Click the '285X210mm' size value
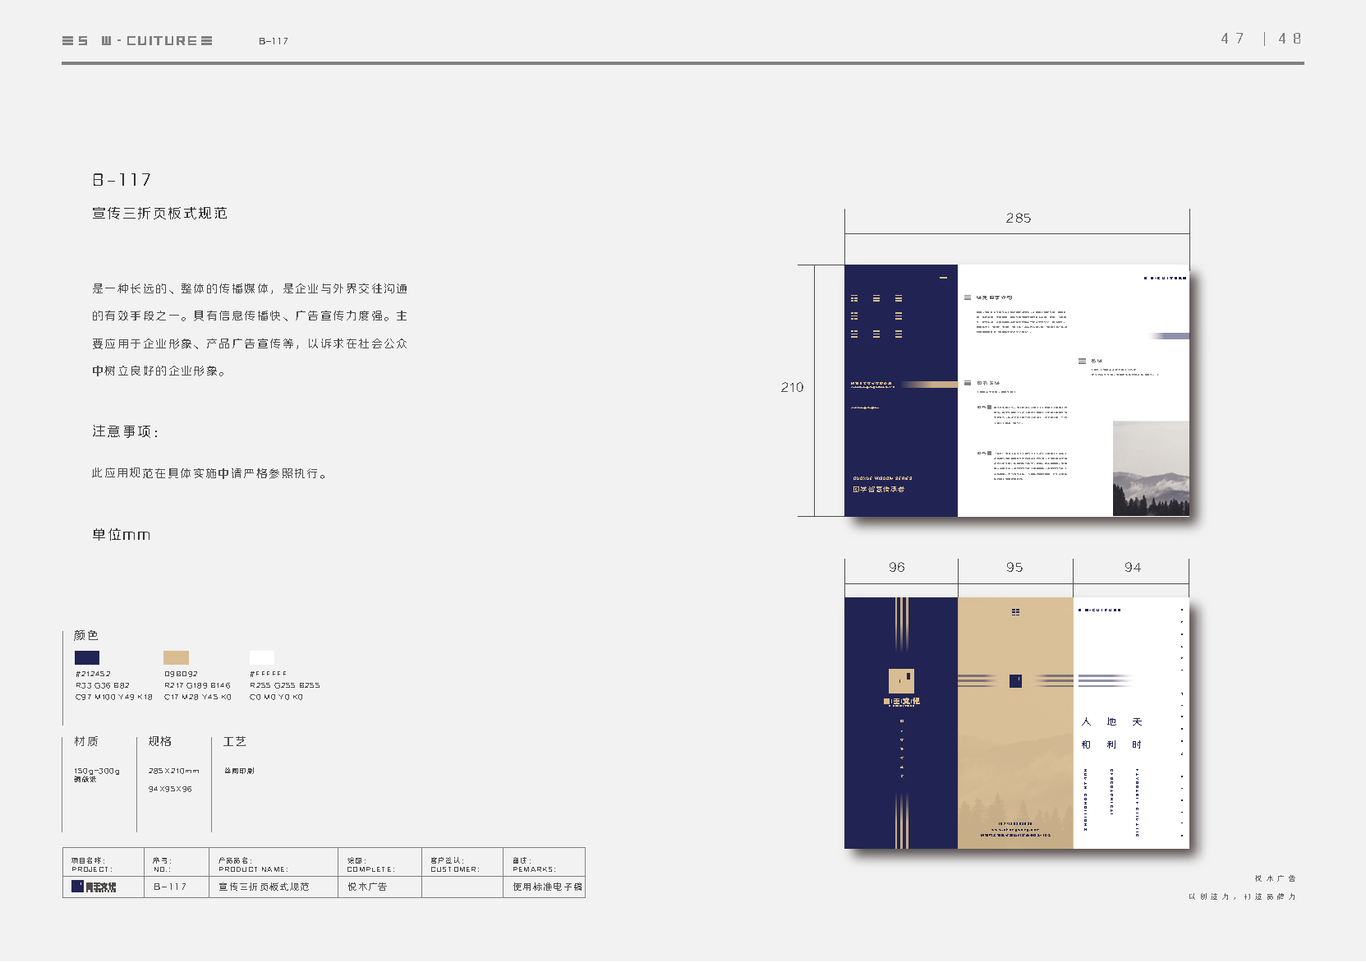 [x=174, y=771]
